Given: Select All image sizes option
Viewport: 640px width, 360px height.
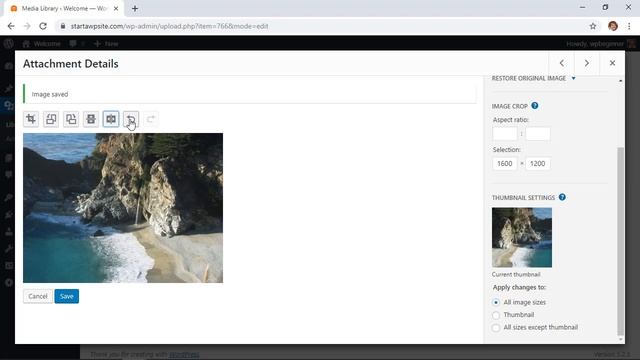Looking at the screenshot, I should (496, 302).
